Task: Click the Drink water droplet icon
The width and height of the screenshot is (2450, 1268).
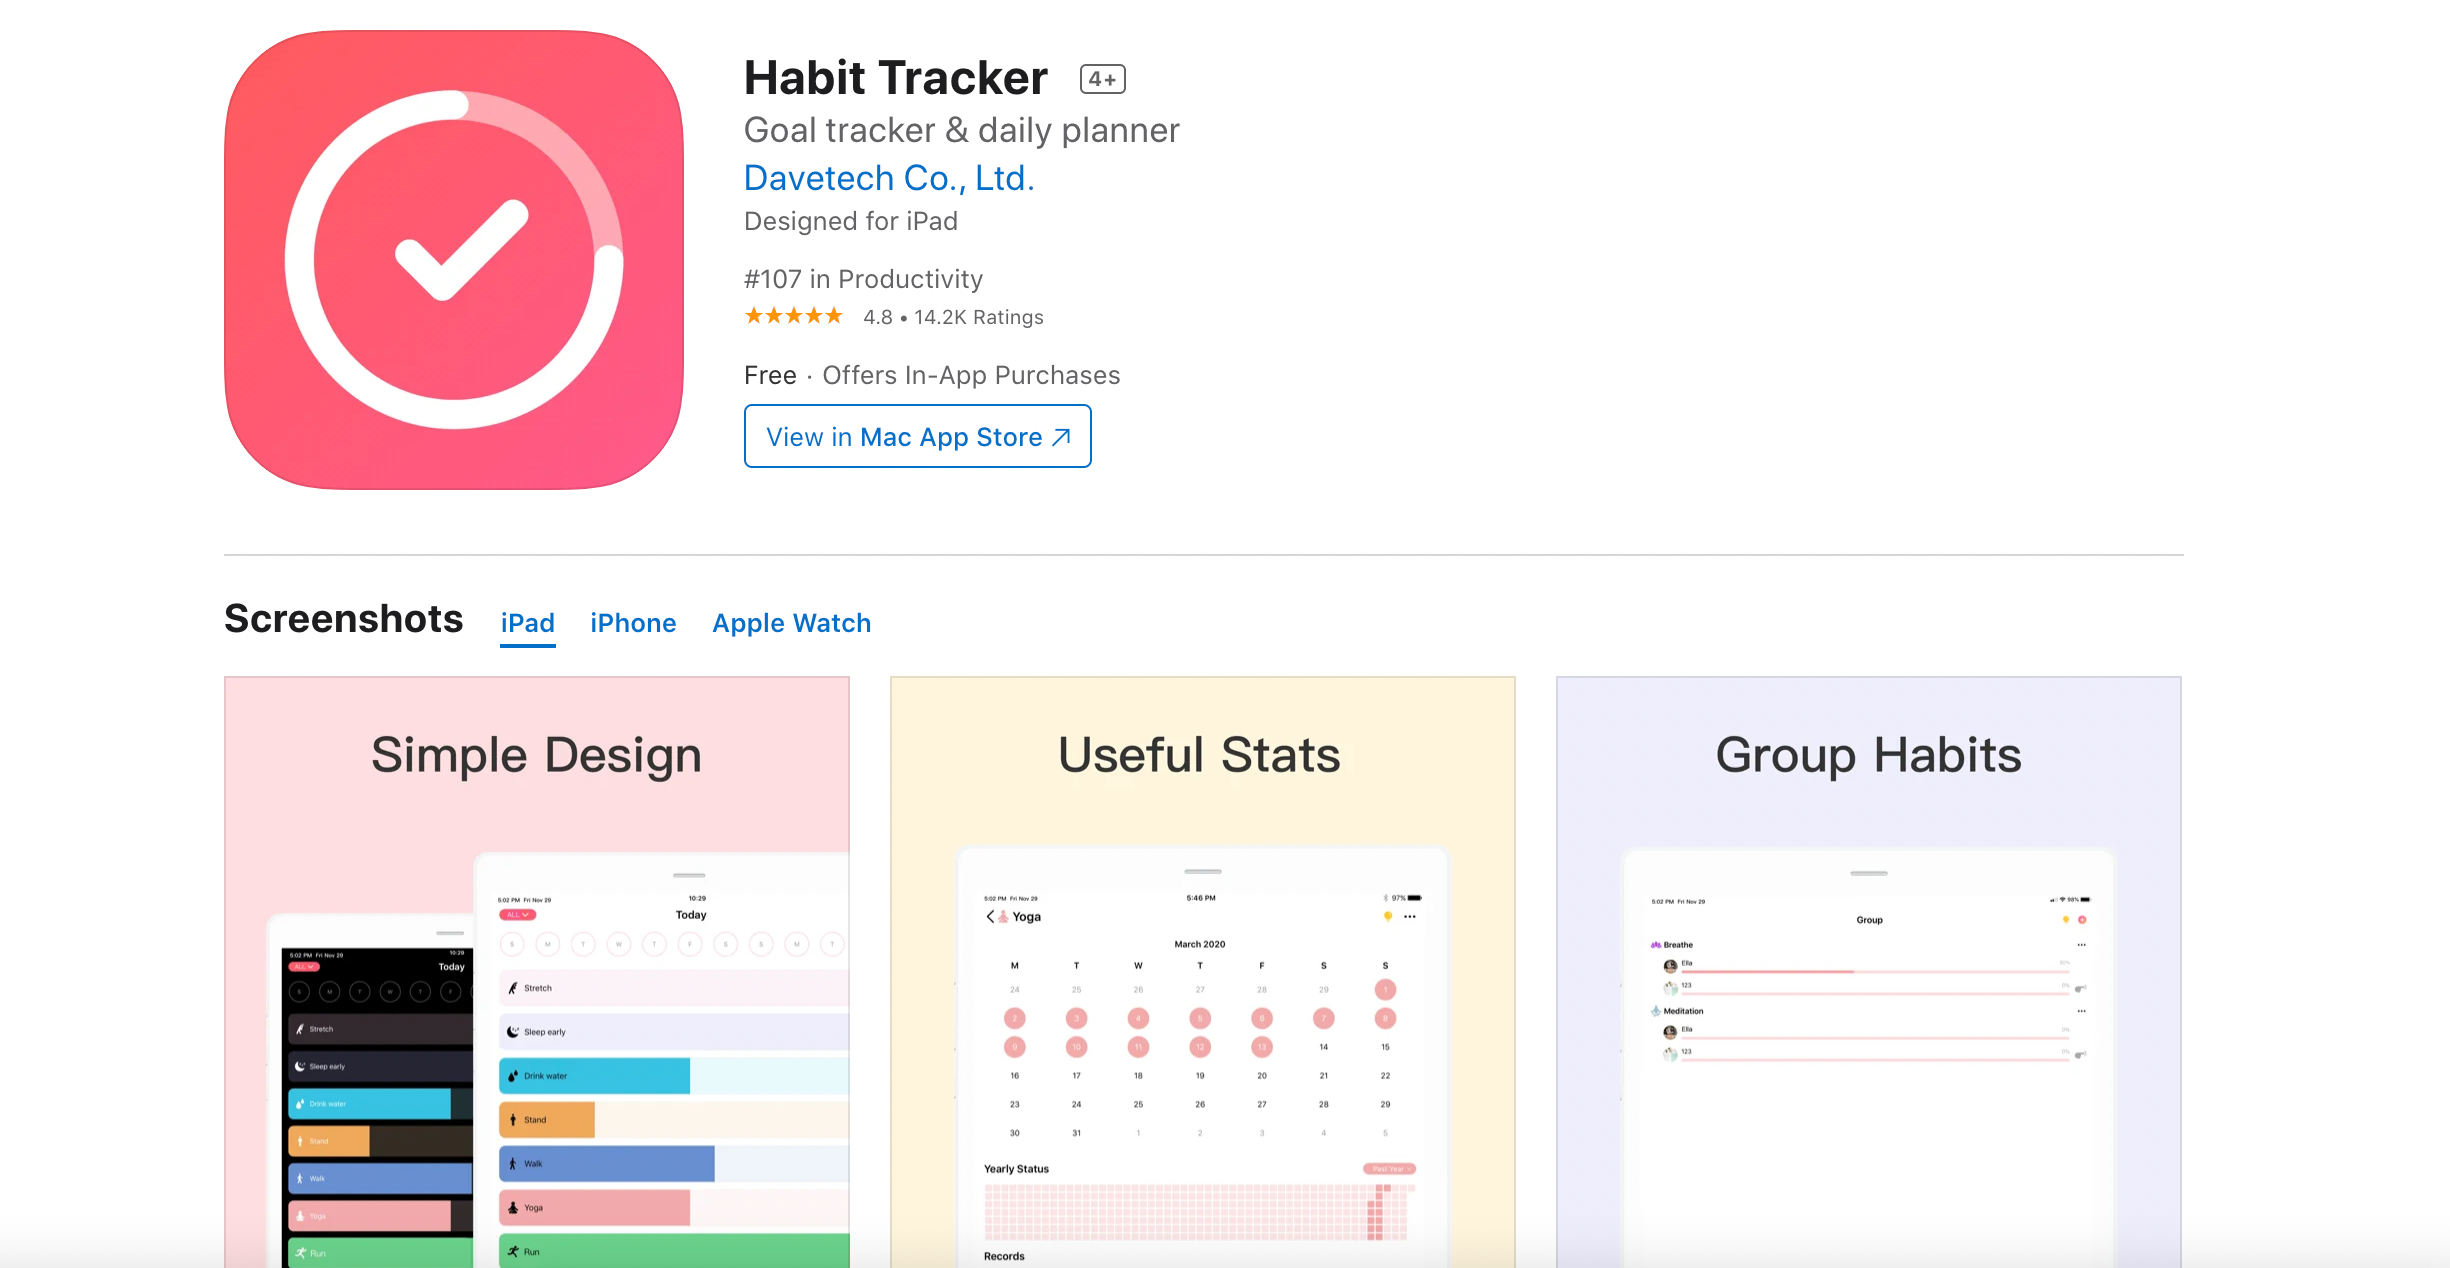Action: point(512,1076)
